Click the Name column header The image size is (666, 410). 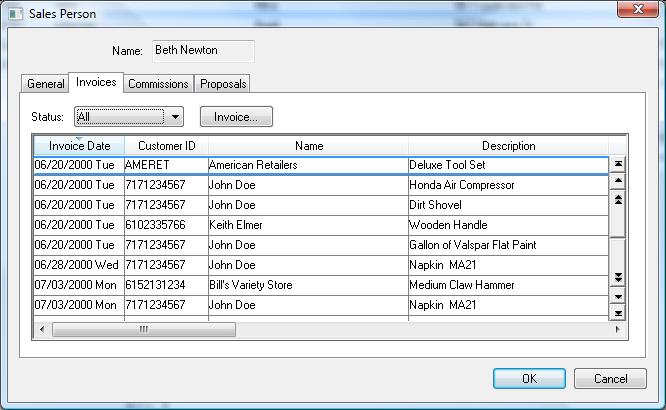tap(309, 146)
